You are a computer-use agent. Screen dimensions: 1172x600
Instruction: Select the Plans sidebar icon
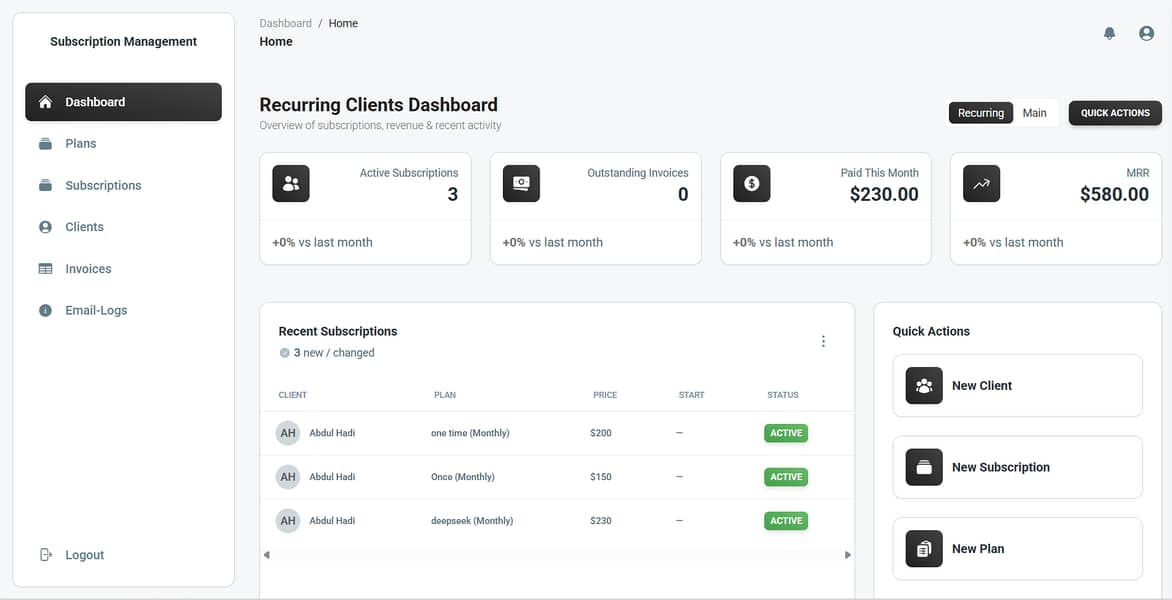click(44, 143)
